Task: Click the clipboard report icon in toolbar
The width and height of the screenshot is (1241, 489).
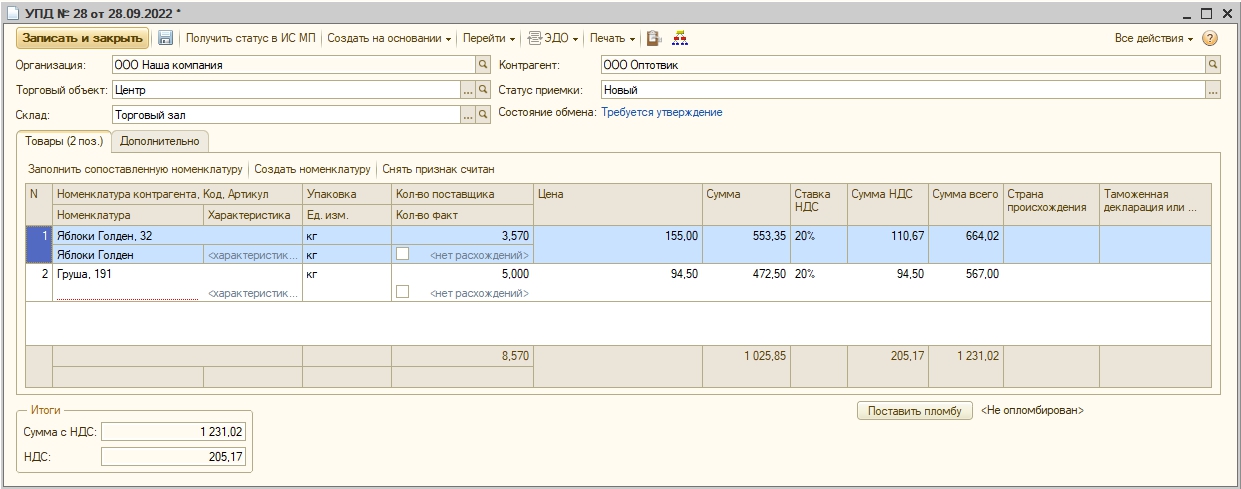Action: click(x=654, y=38)
